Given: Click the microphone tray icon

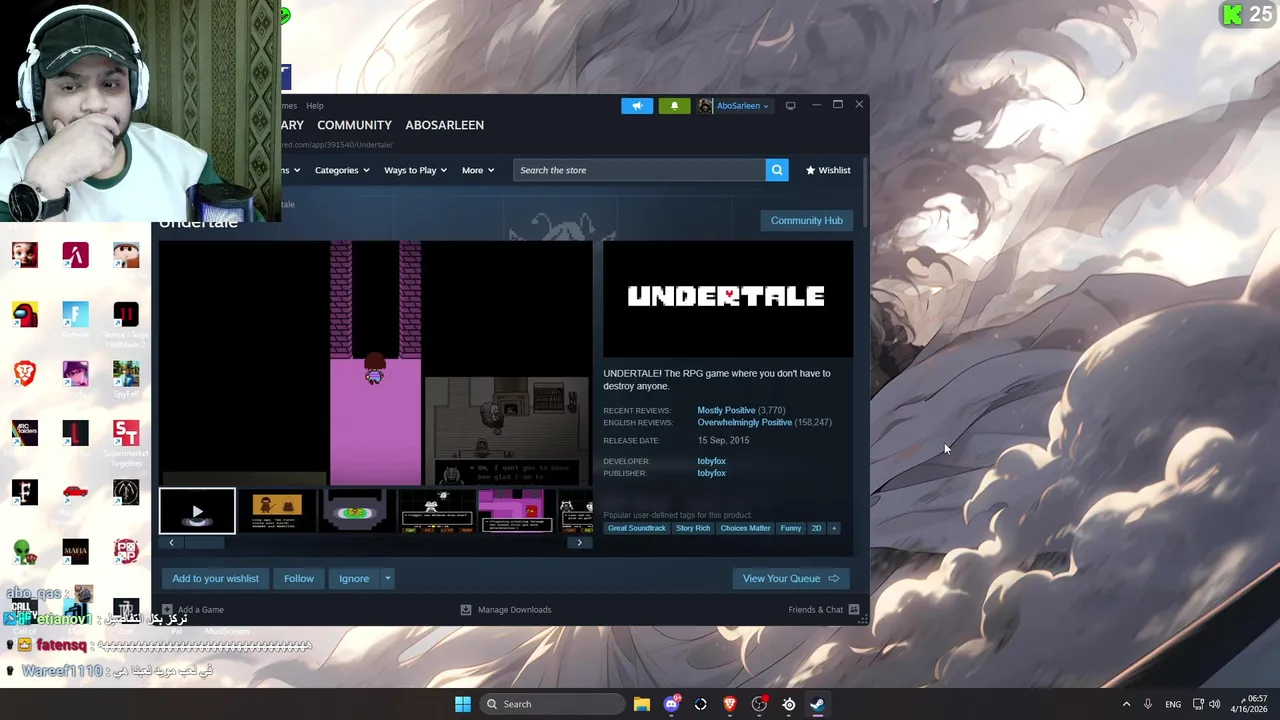Looking at the screenshot, I should click(x=1148, y=704).
